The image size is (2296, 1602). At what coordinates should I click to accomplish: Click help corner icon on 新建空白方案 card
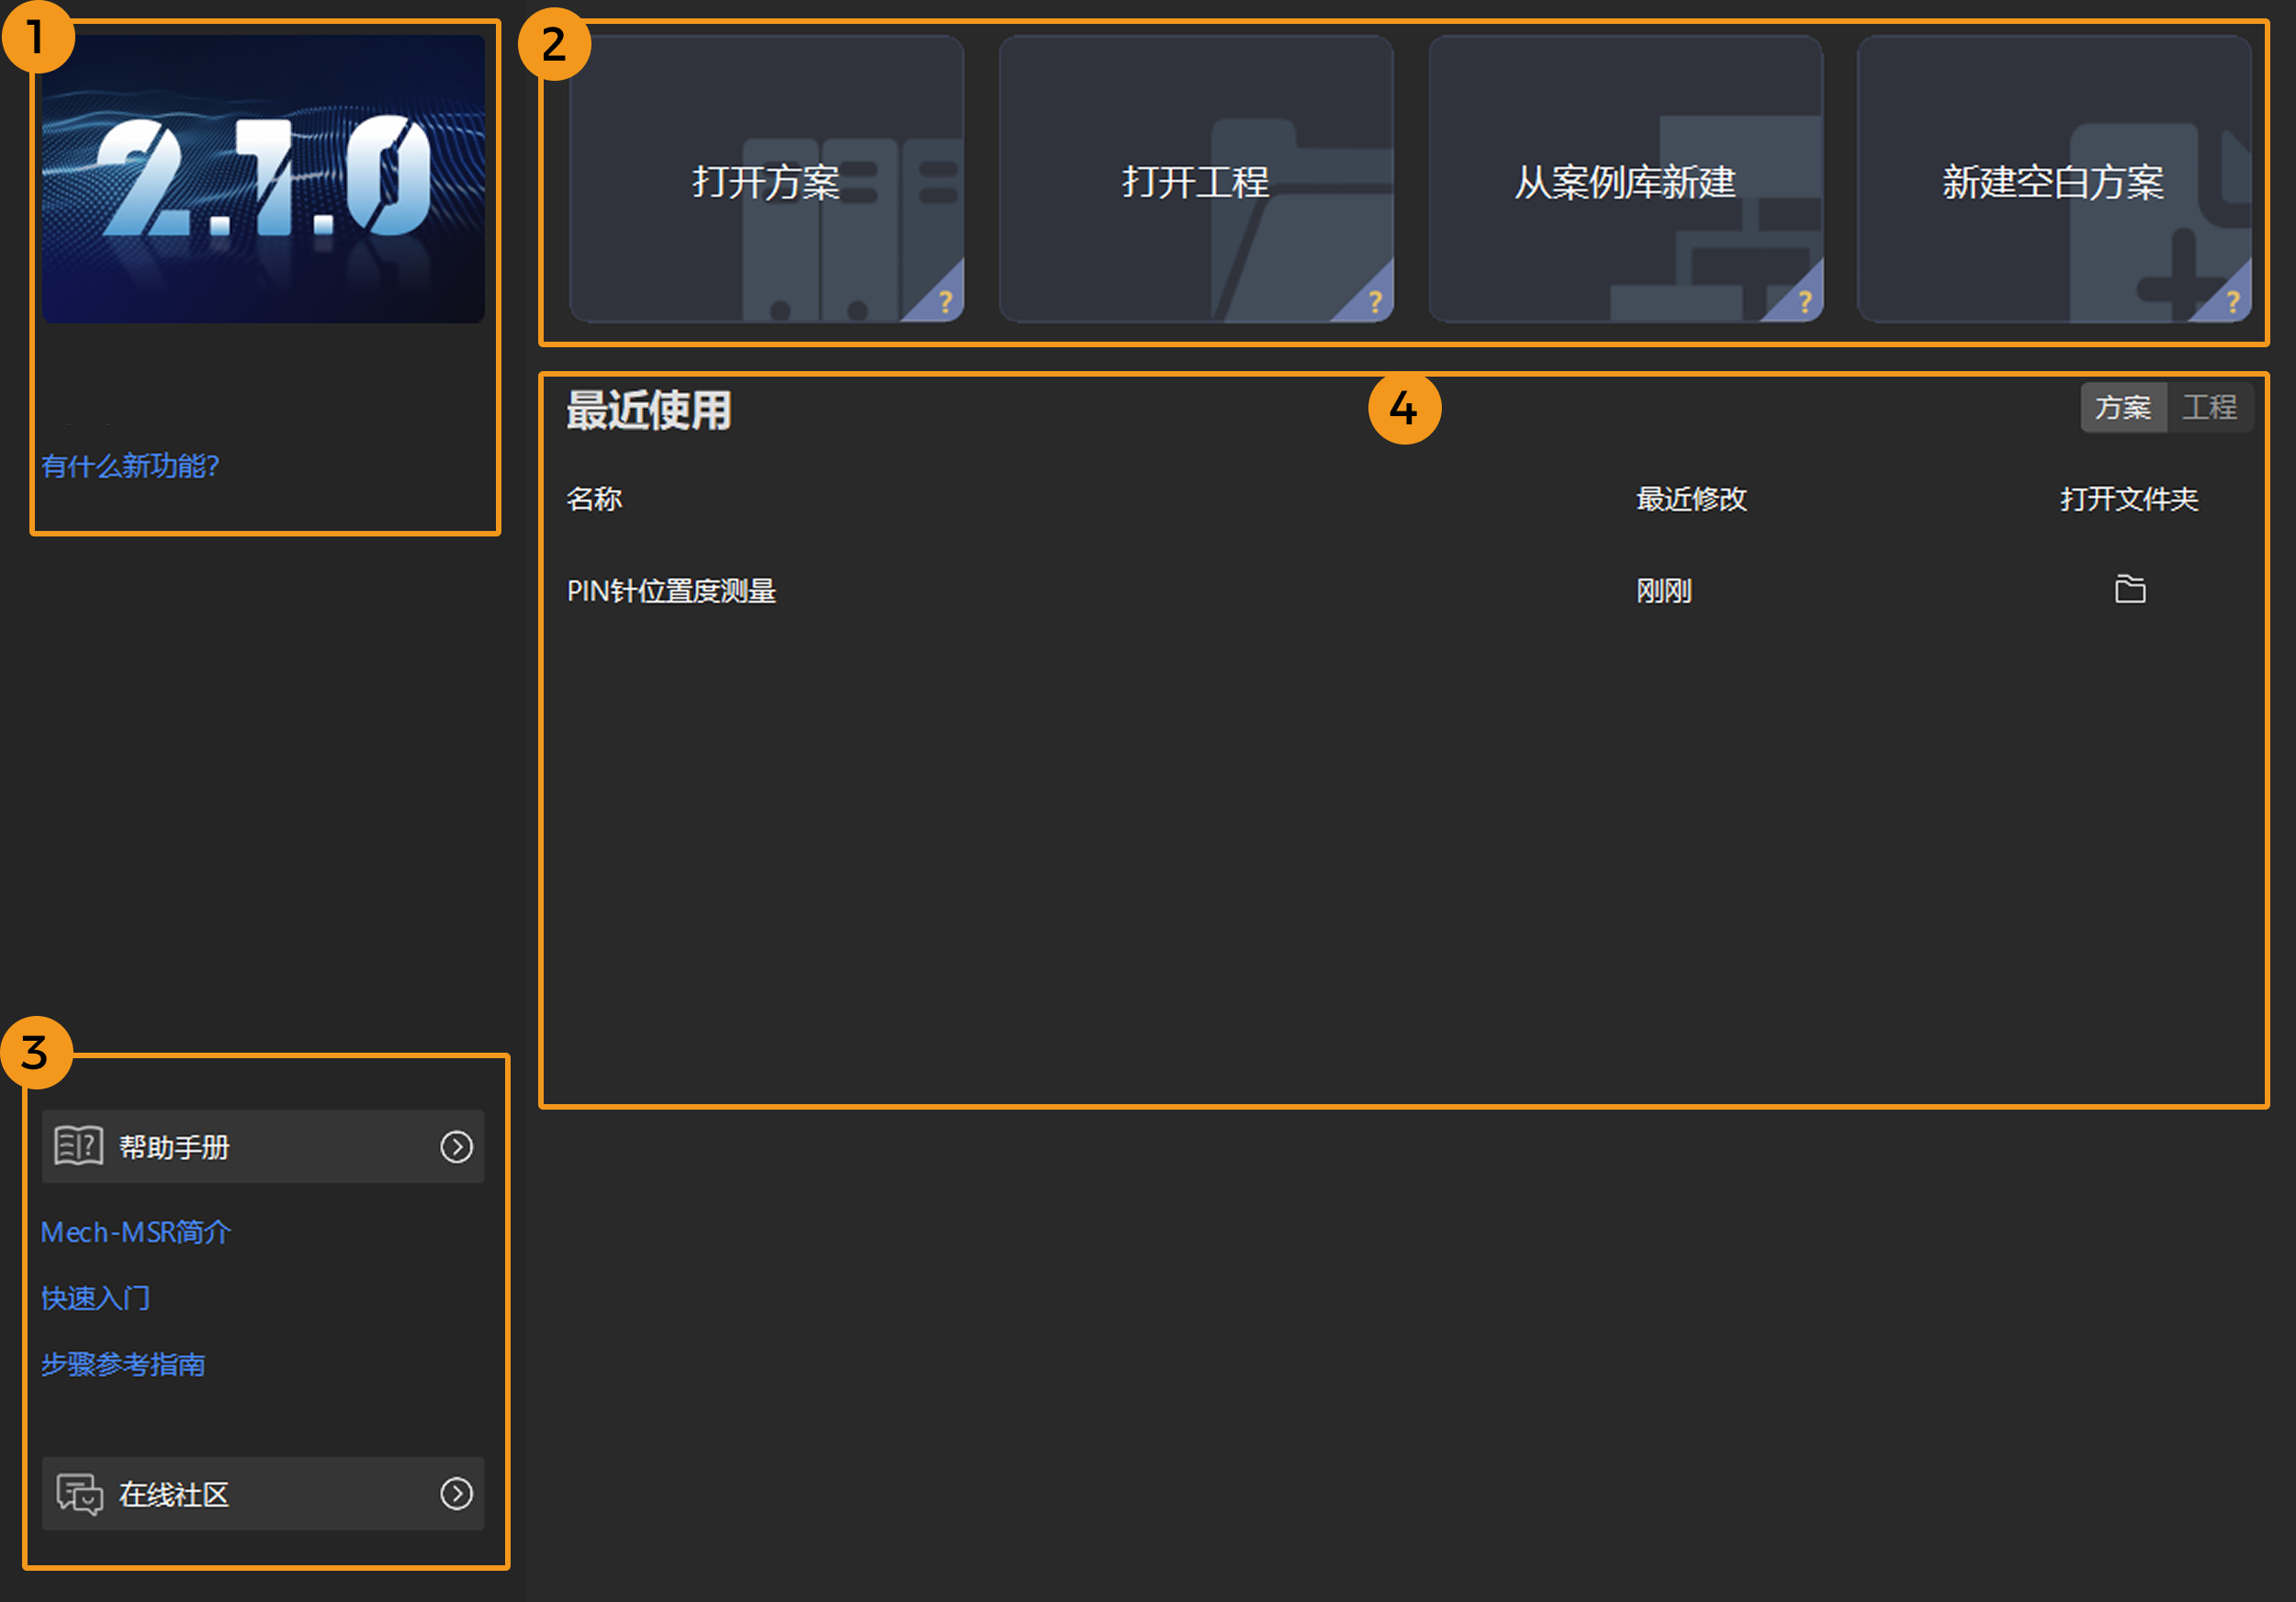click(x=2232, y=301)
